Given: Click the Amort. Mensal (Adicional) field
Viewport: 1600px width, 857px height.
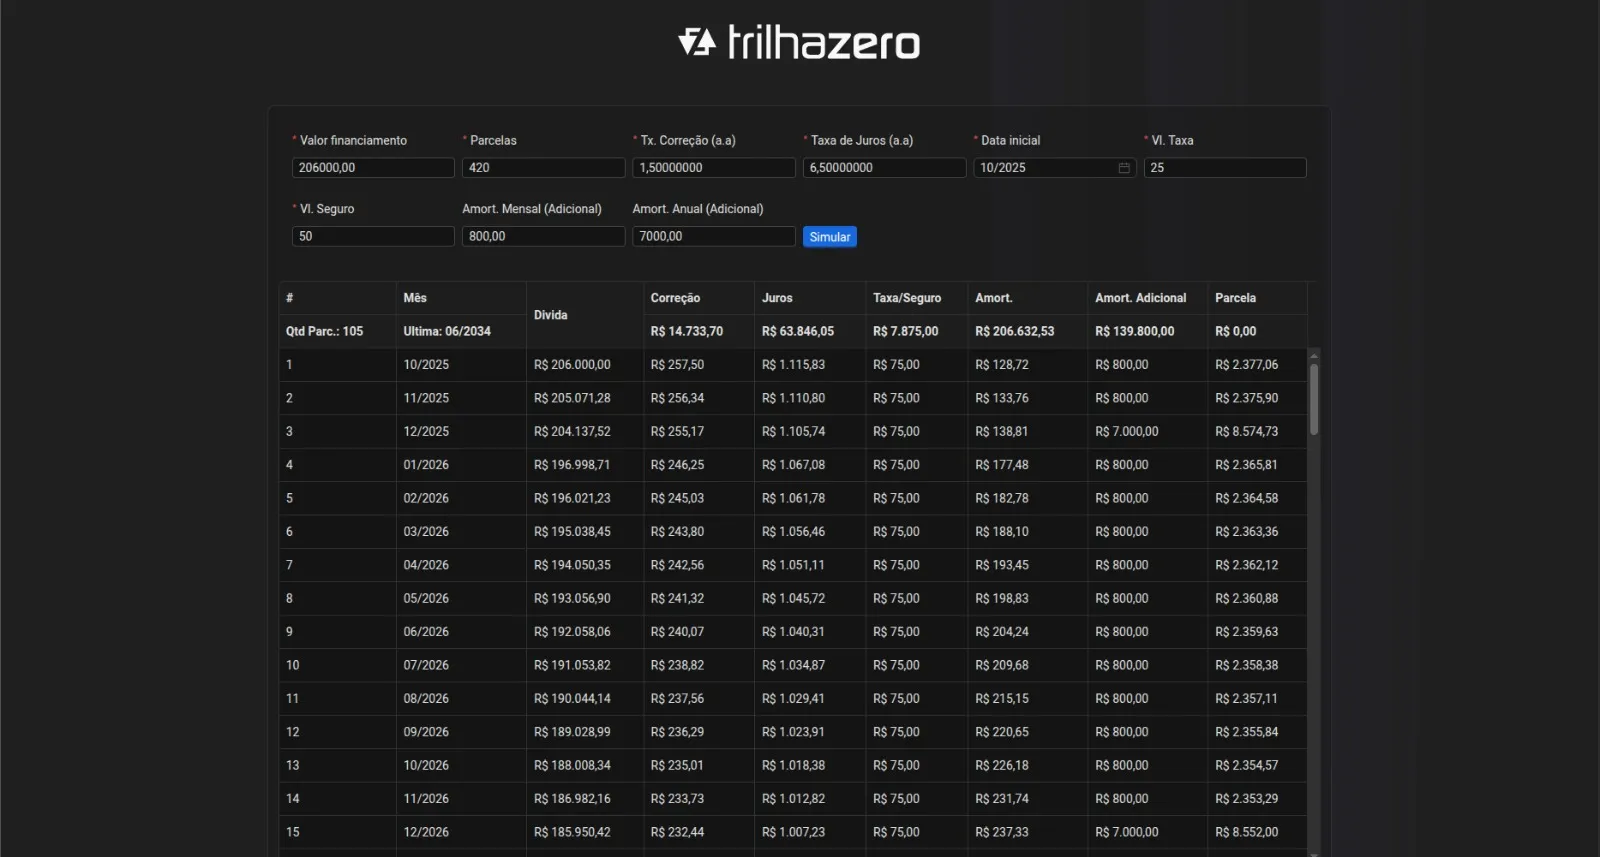Looking at the screenshot, I should [x=542, y=237].
